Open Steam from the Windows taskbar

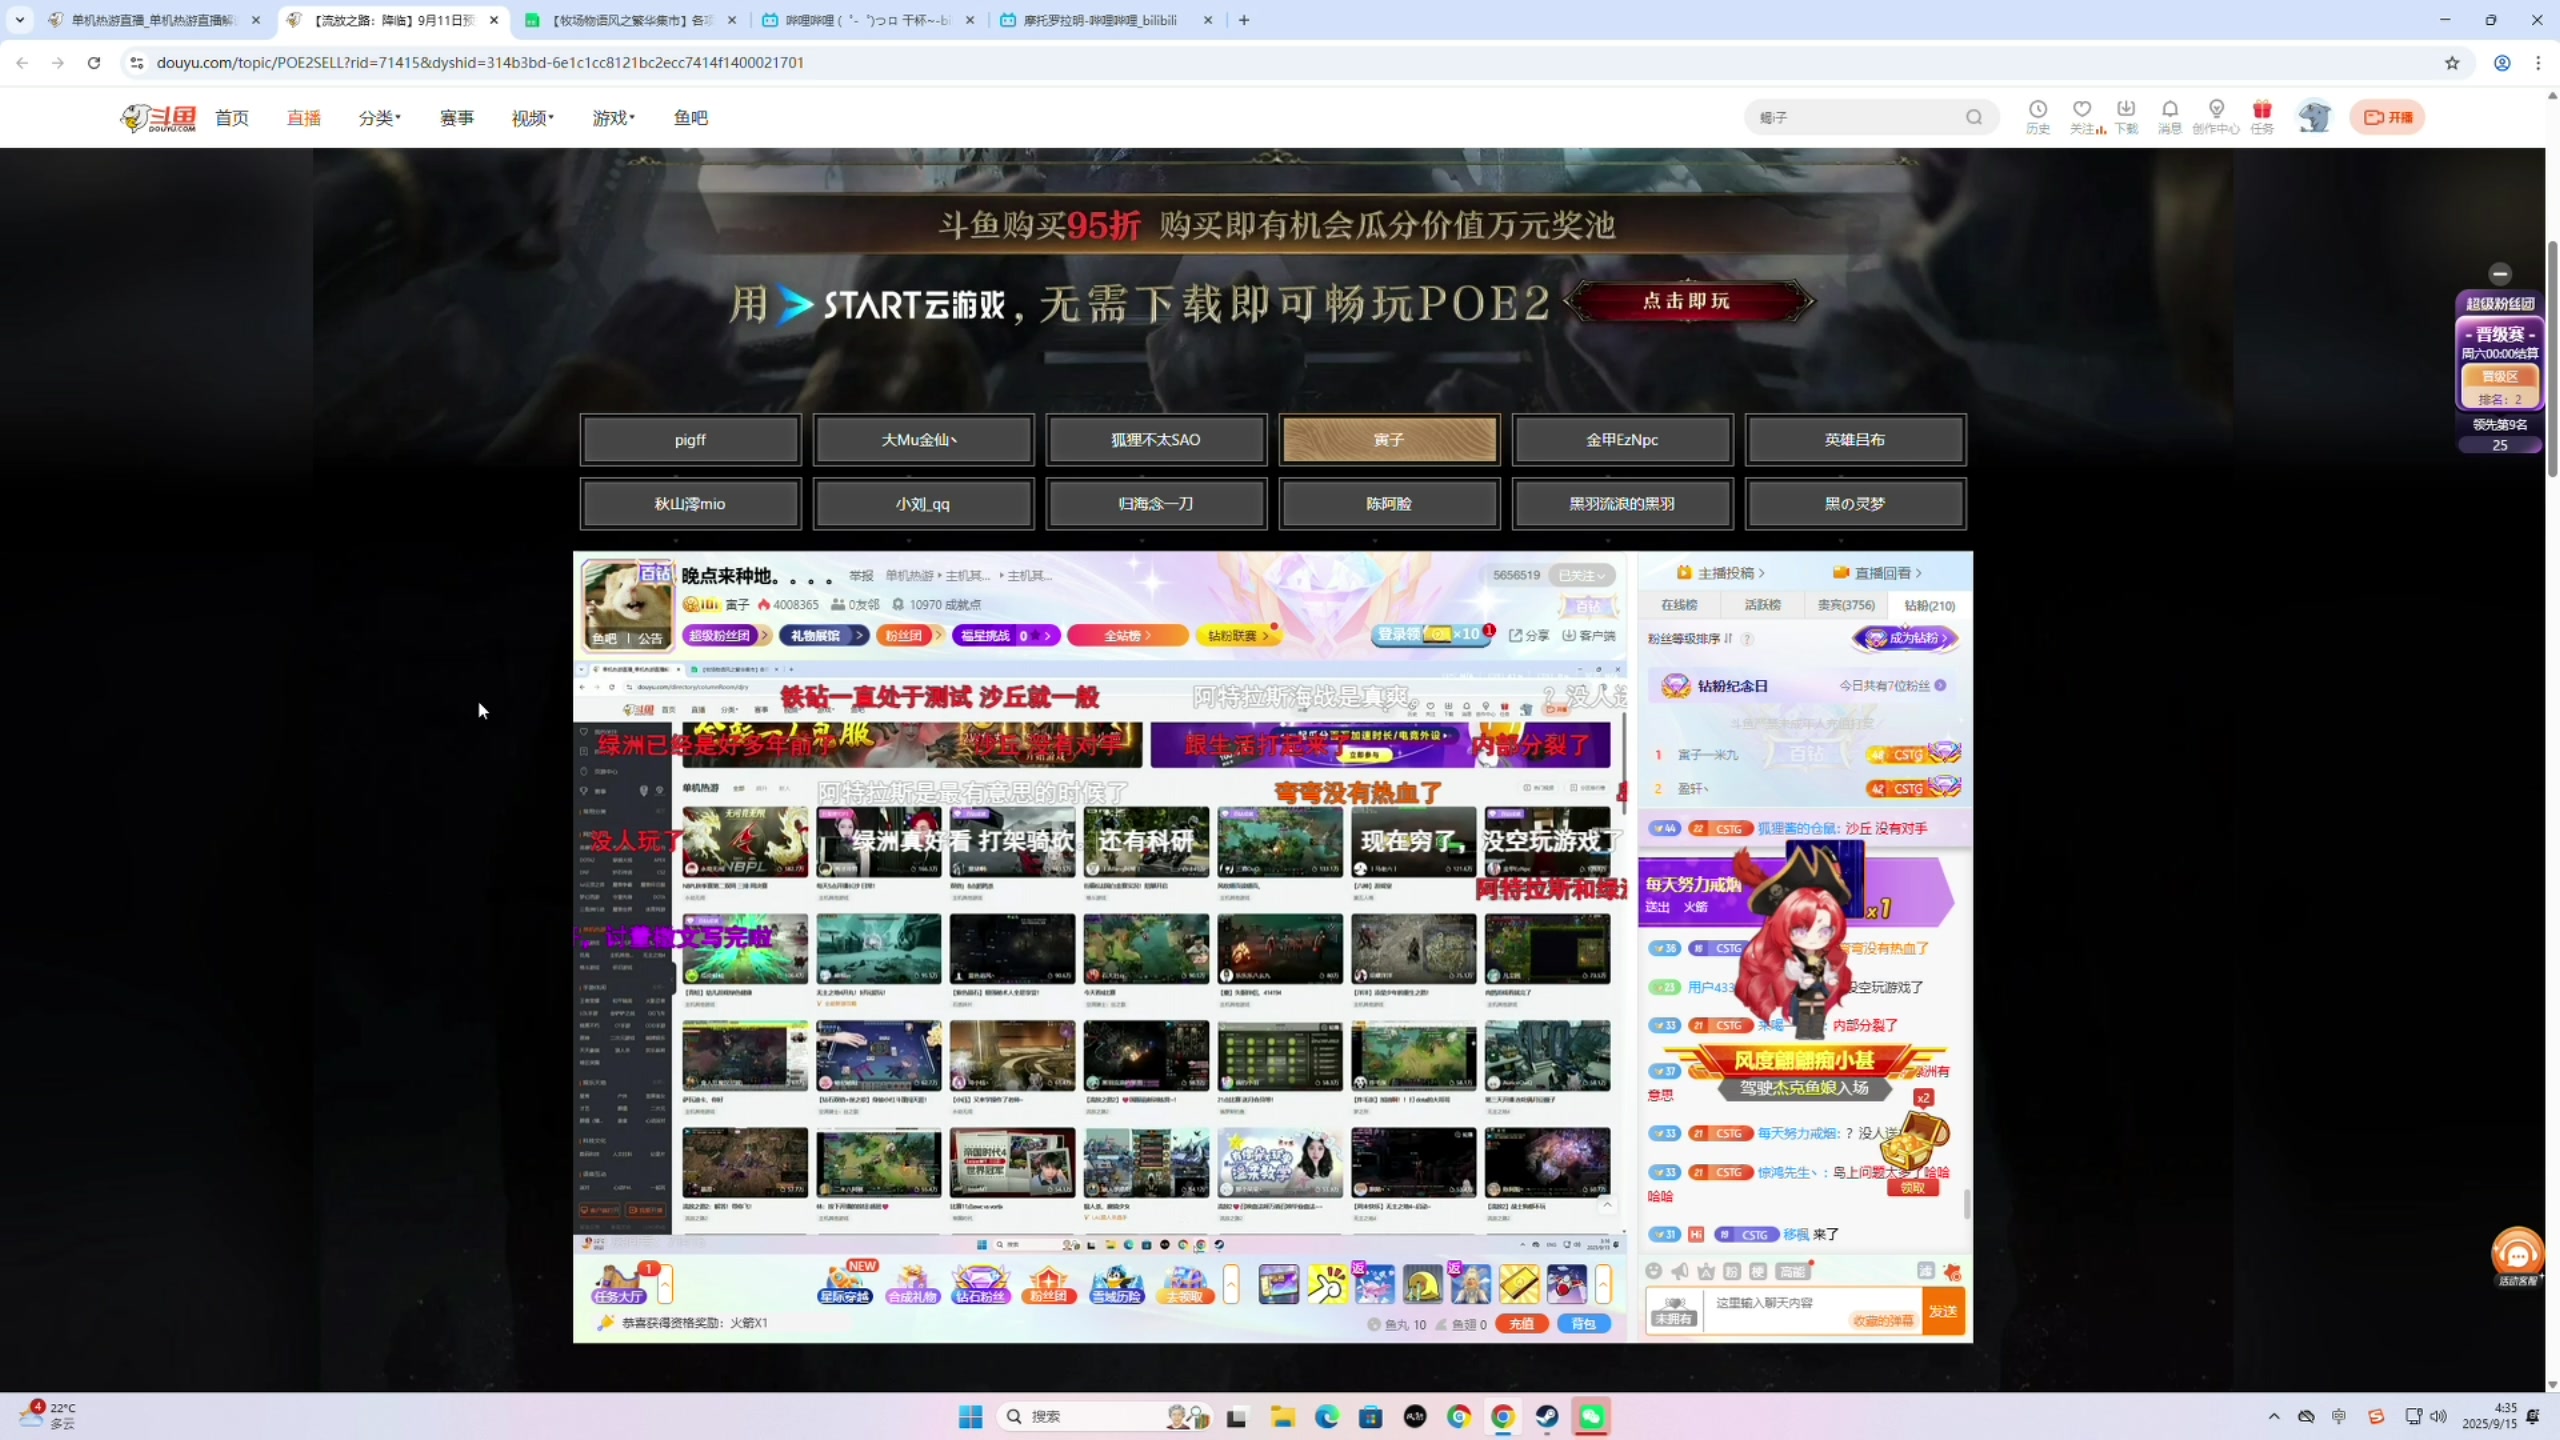point(1546,1416)
